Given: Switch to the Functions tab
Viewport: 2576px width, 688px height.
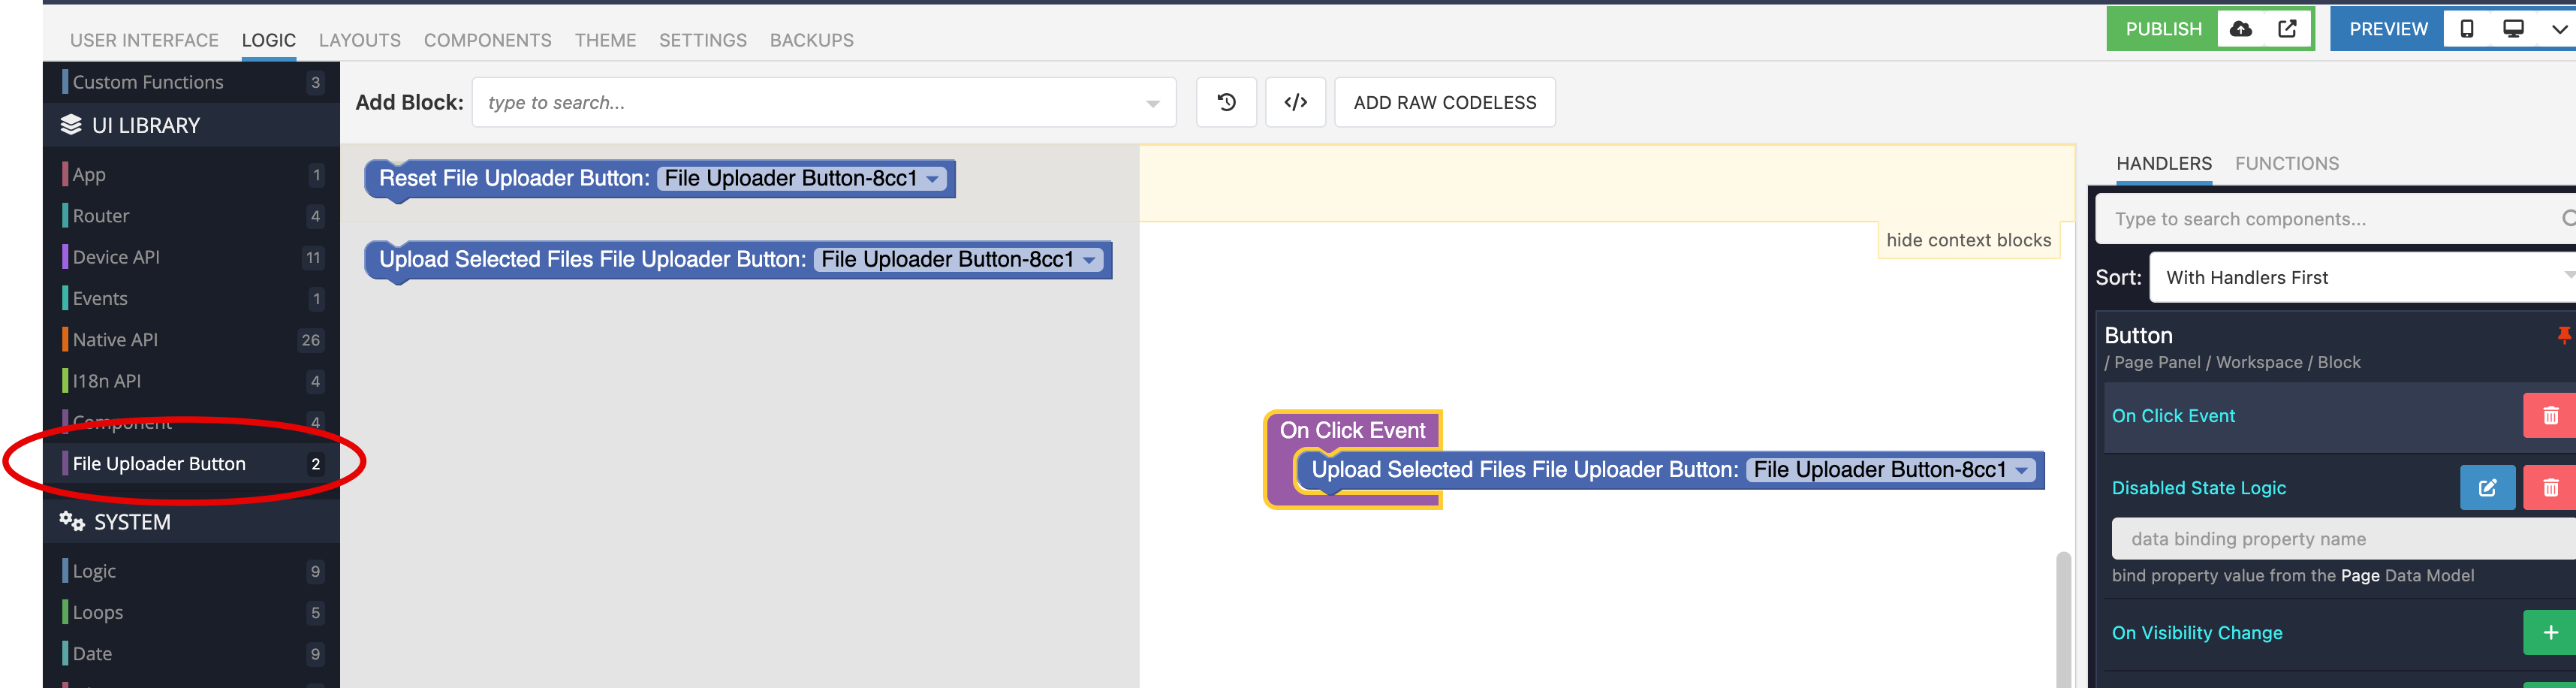Looking at the screenshot, I should (2286, 164).
